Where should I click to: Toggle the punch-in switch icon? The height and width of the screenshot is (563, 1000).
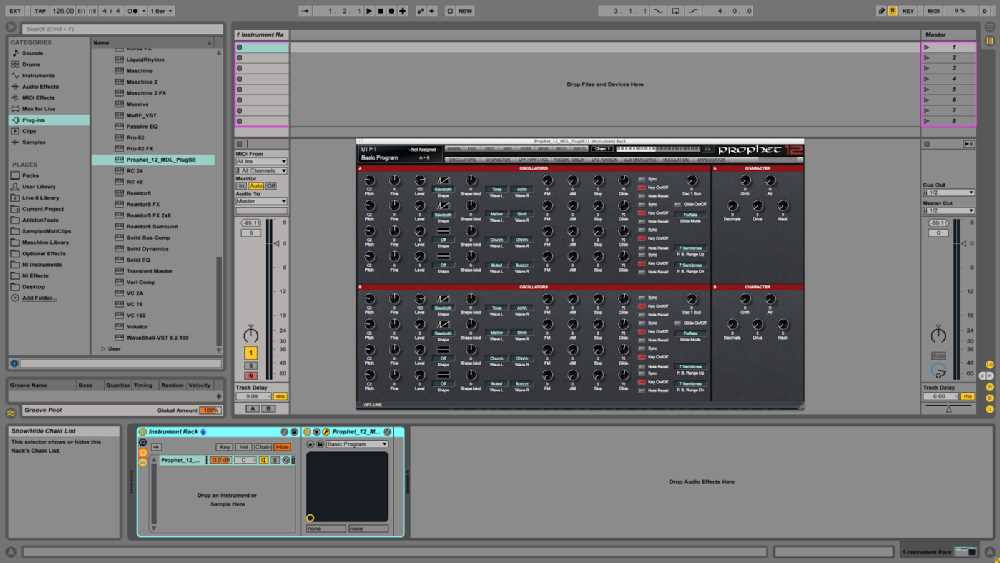[x=658, y=11]
